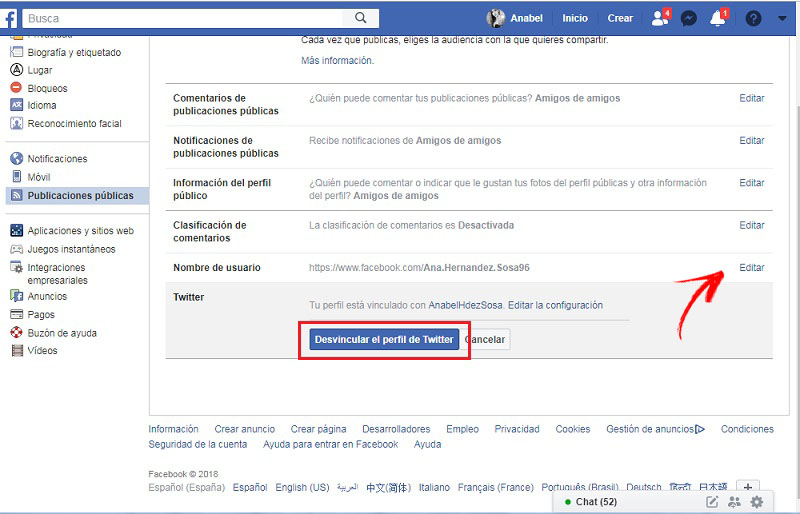Edit Nombre de usuario
The image size is (800, 514).
(x=752, y=267)
